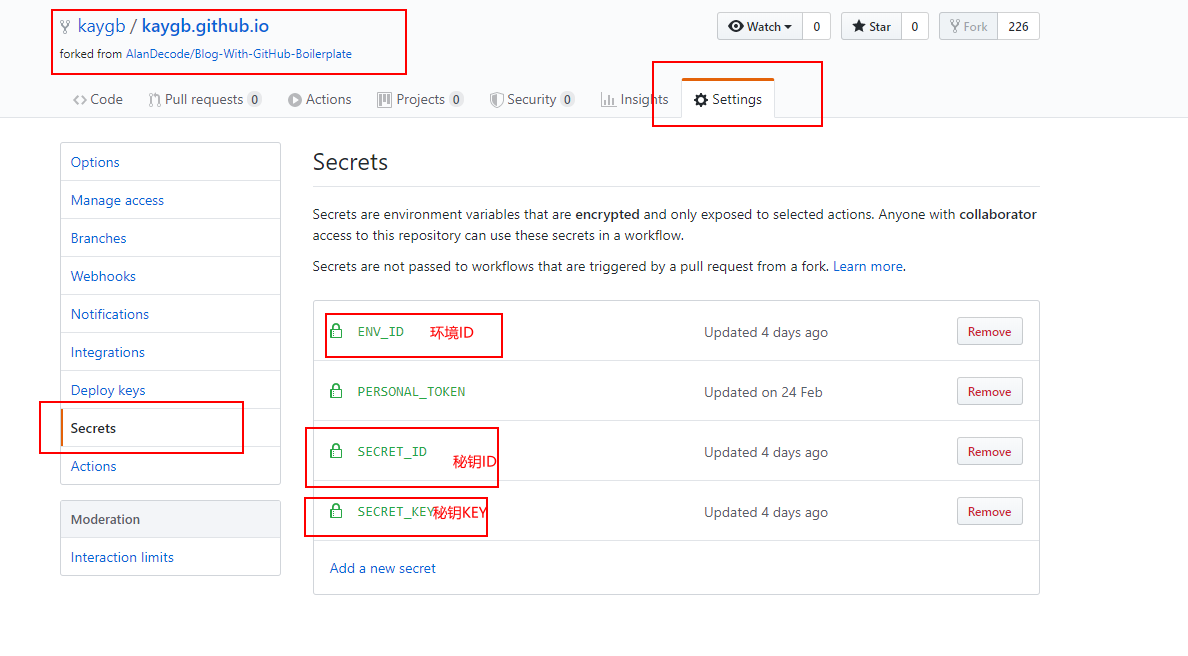Click the Settings gear icon tab
Image resolution: width=1188 pixels, height=656 pixels.
click(x=728, y=100)
